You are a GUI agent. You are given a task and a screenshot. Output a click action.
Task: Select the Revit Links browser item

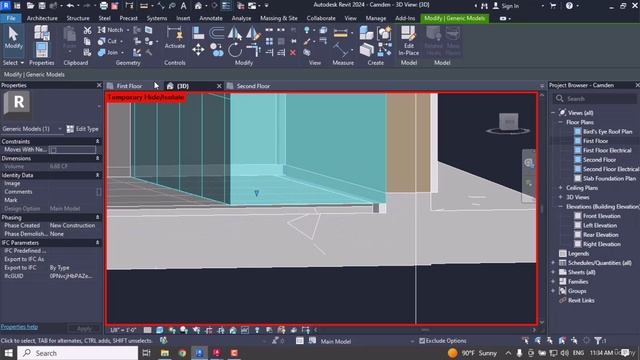point(581,300)
